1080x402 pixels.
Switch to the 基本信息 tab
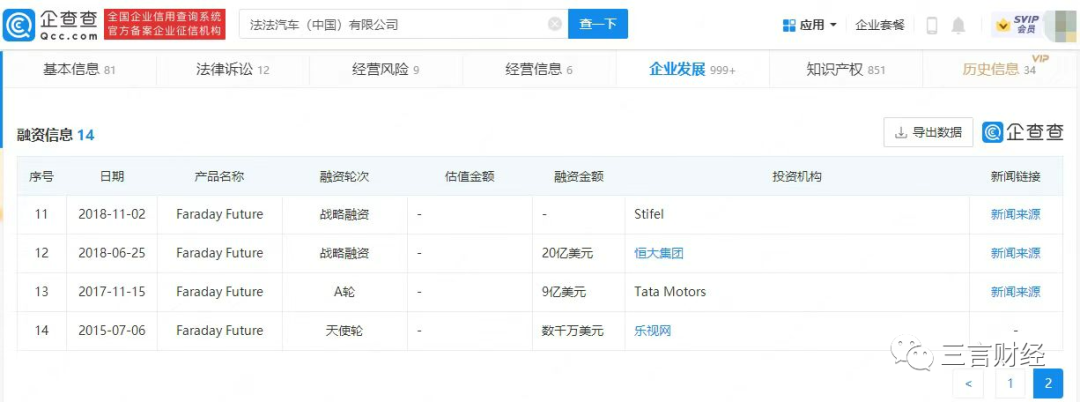pyautogui.click(x=79, y=70)
